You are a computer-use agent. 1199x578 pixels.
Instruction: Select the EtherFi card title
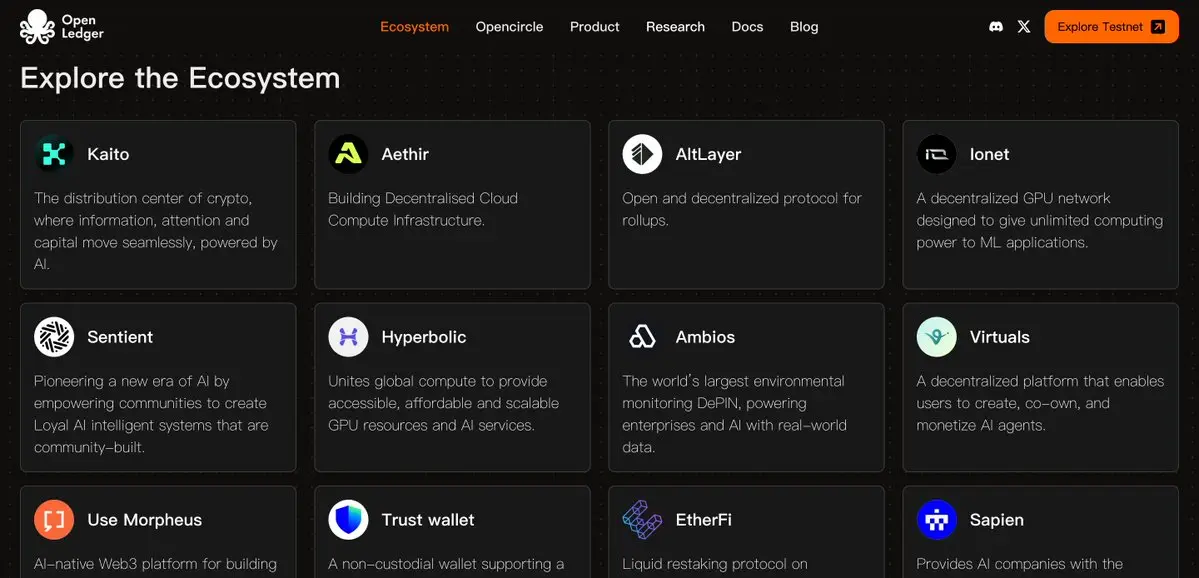703,520
